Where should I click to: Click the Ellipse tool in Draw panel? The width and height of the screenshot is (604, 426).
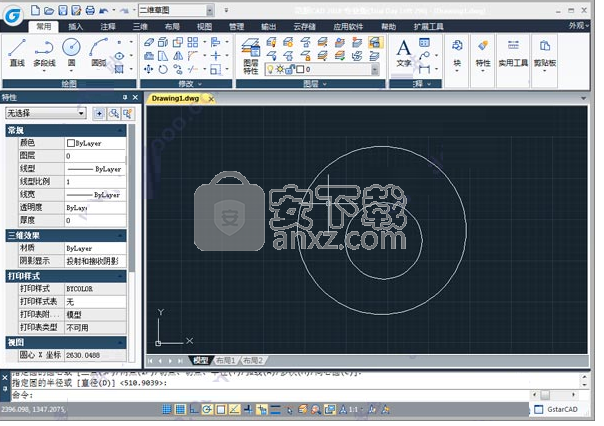pyautogui.click(x=119, y=56)
